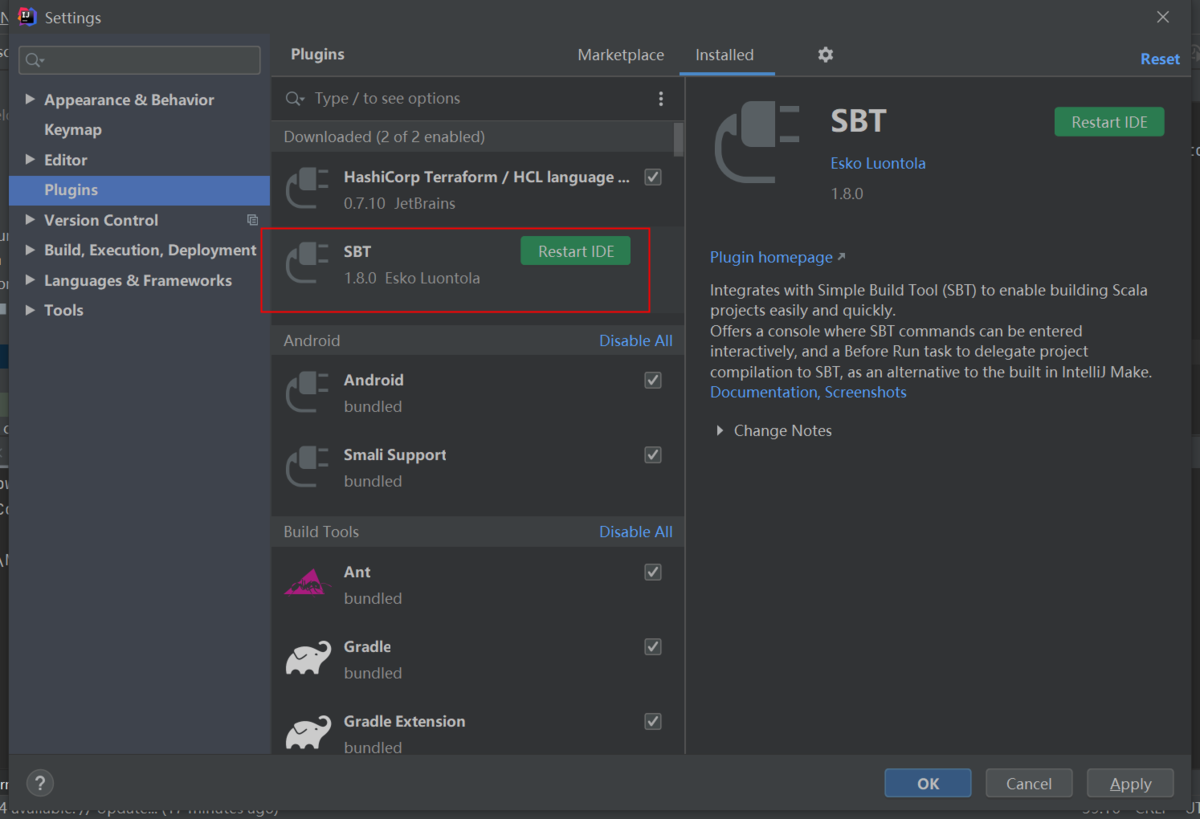Close the Settings dialog window
This screenshot has height=819, width=1200.
[1163, 17]
